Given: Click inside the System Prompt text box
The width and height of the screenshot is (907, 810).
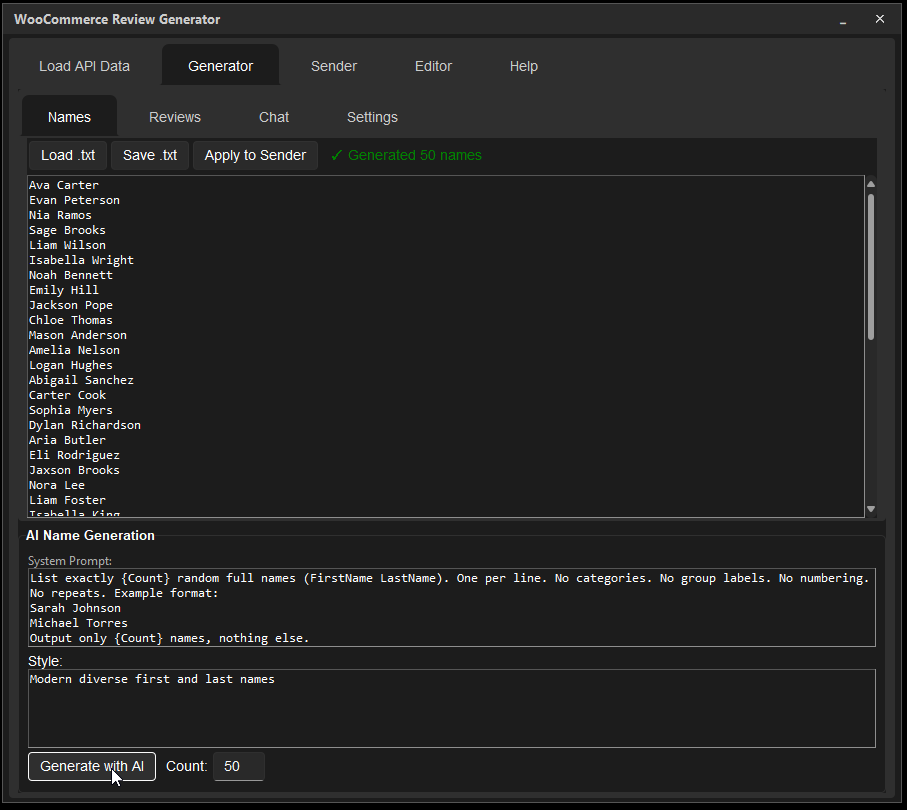Looking at the screenshot, I should point(452,608).
